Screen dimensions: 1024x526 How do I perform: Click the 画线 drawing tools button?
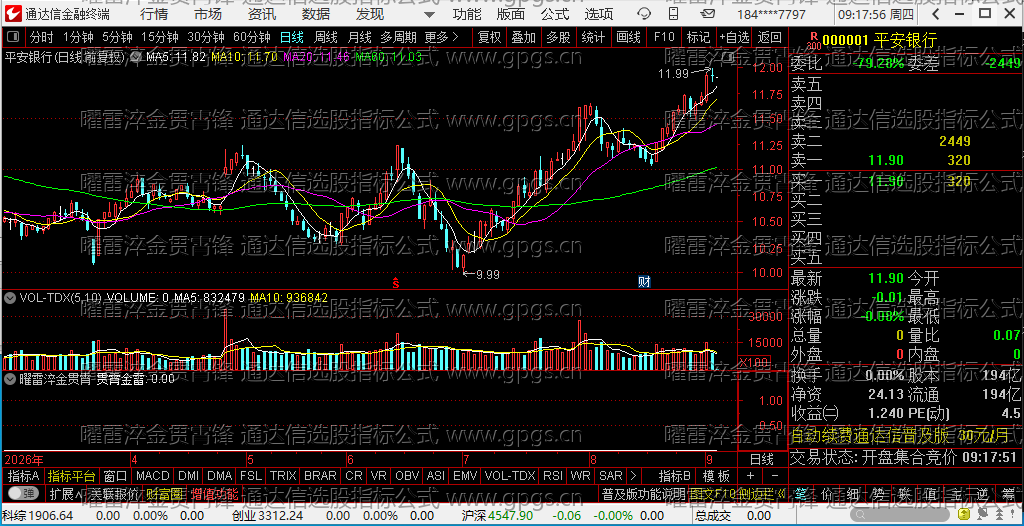(x=628, y=37)
